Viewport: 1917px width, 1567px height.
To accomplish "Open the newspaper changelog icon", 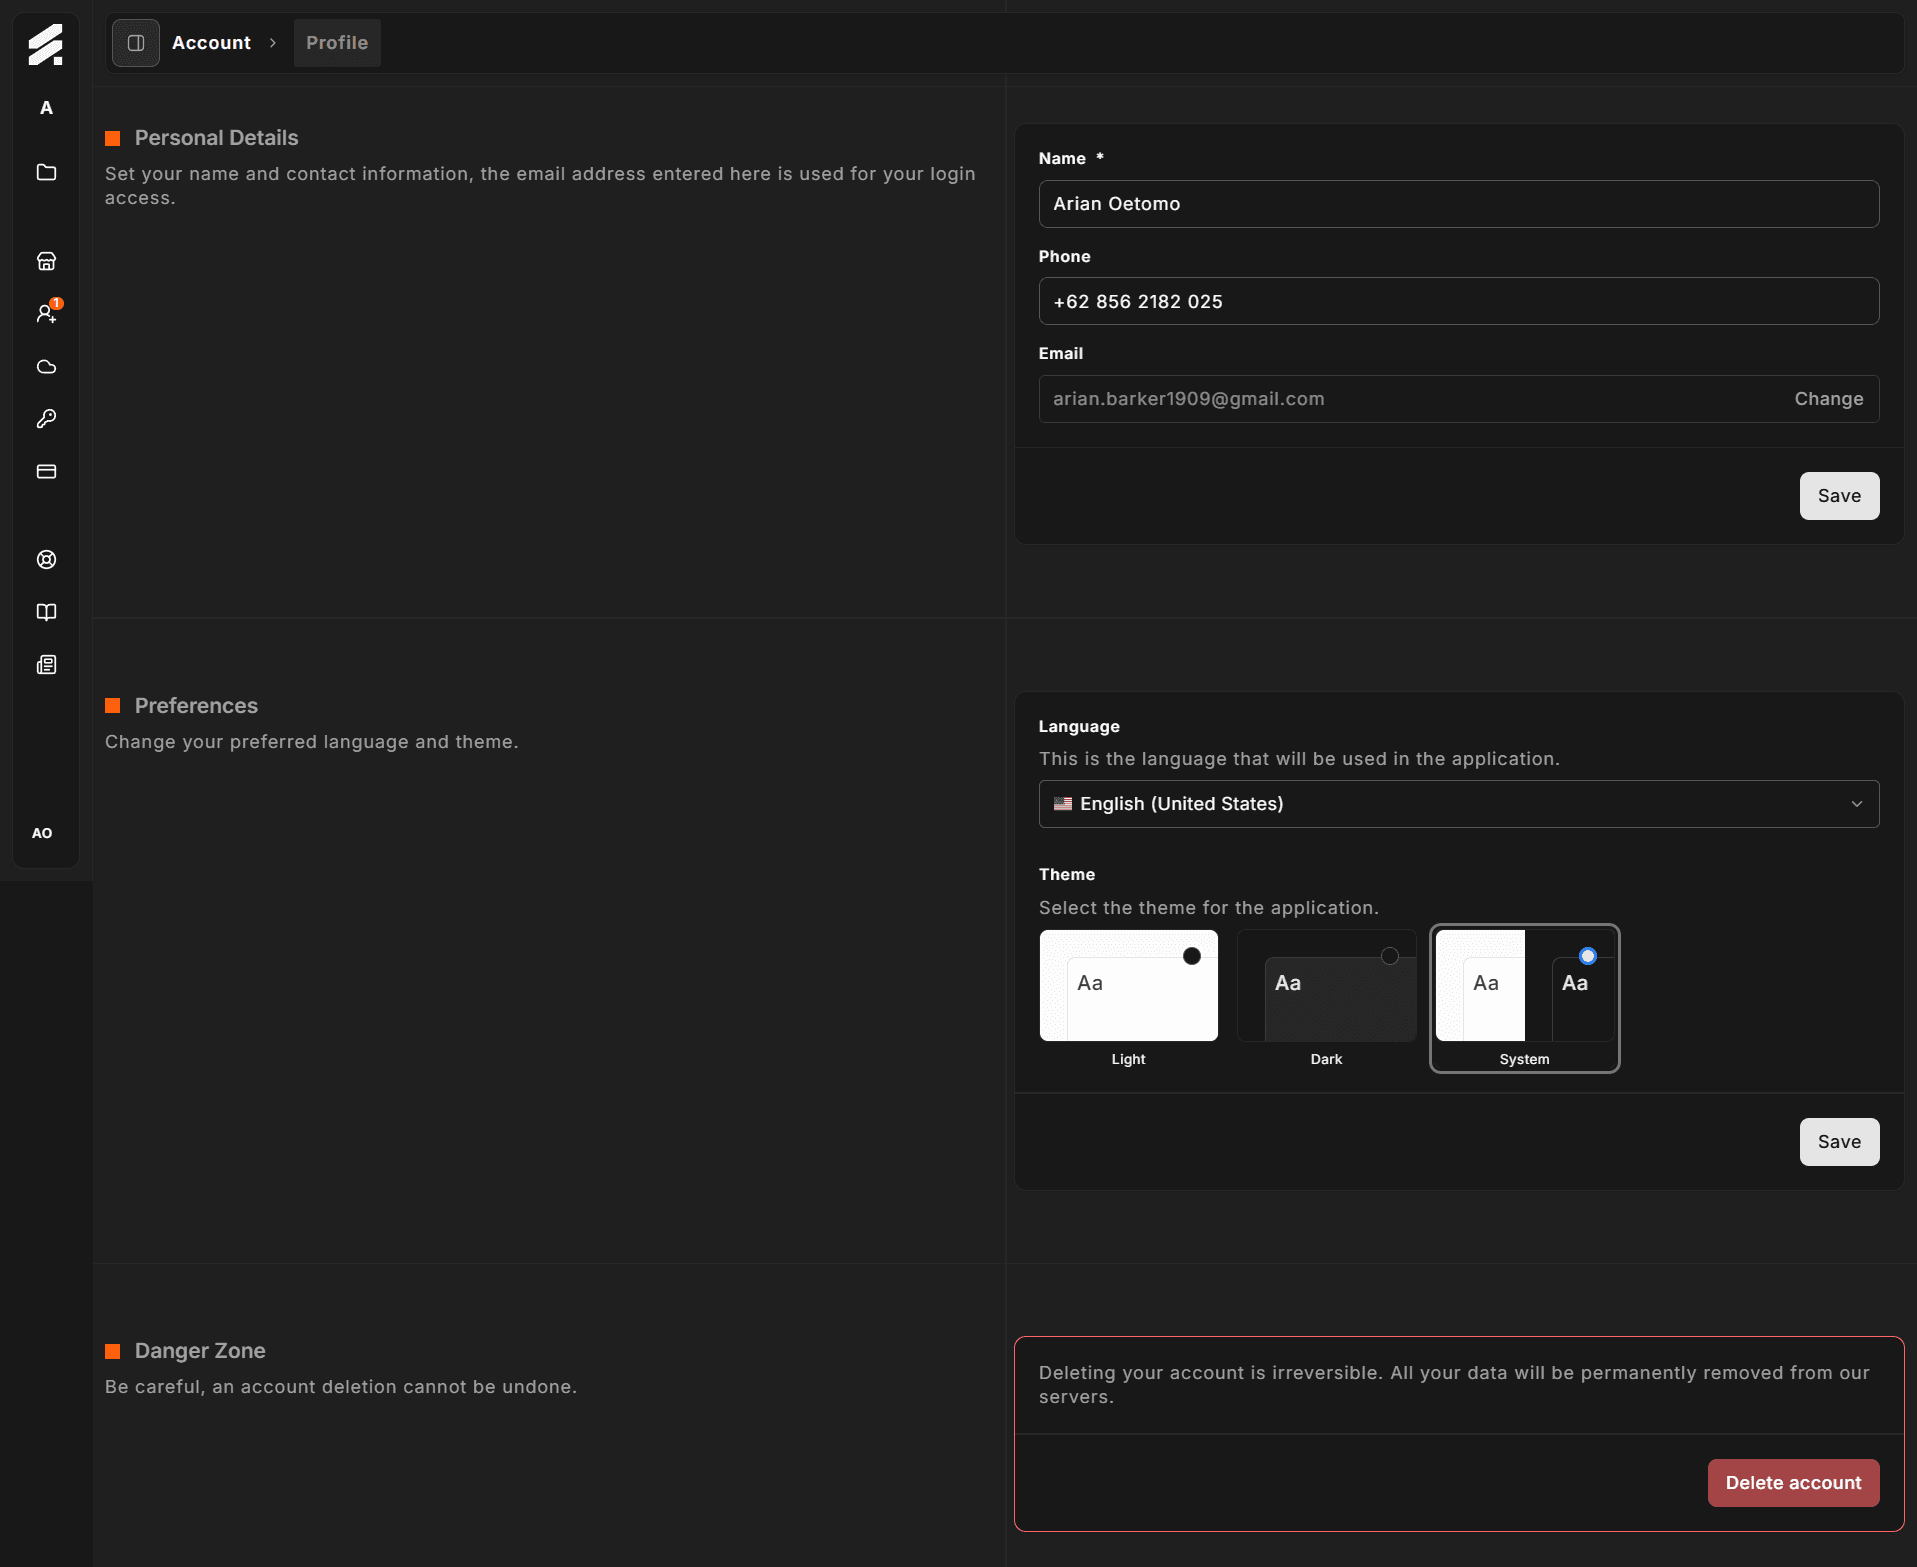I will click(x=46, y=665).
